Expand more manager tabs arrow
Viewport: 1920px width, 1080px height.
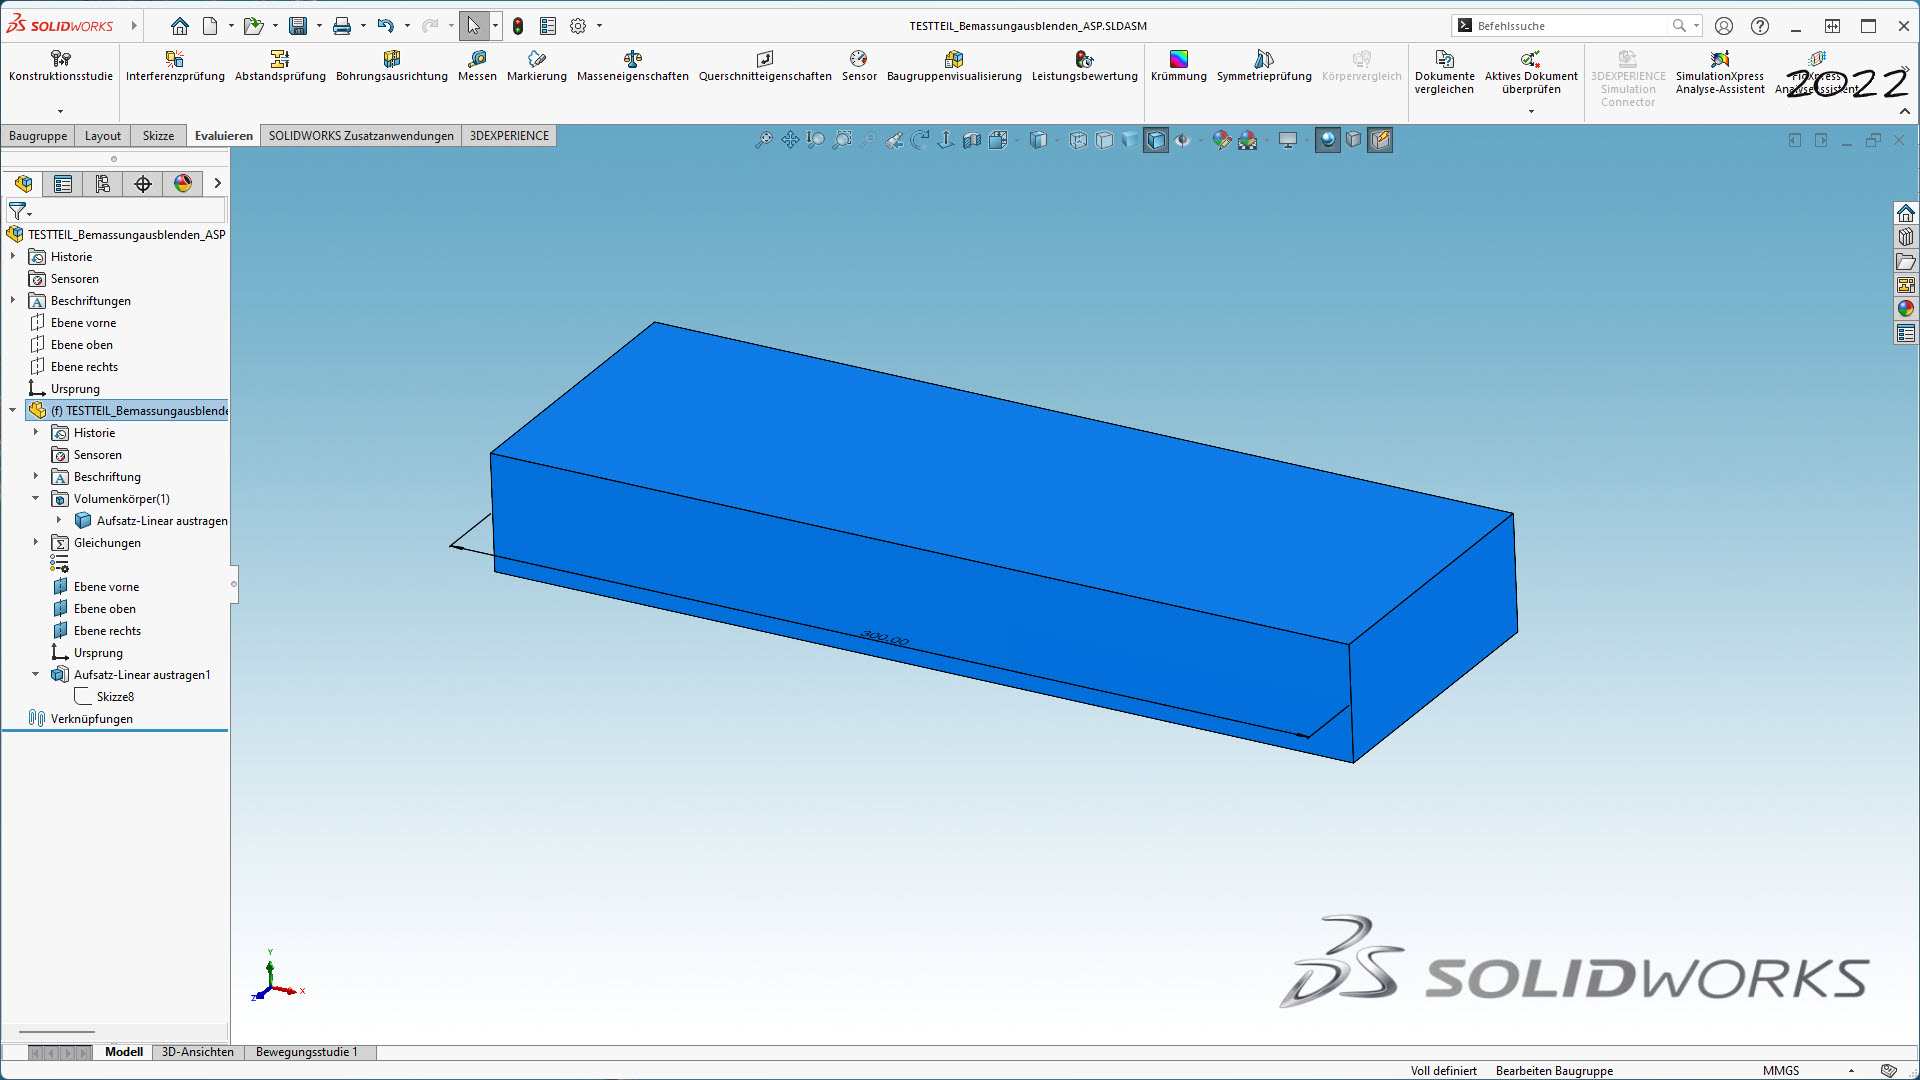217,183
